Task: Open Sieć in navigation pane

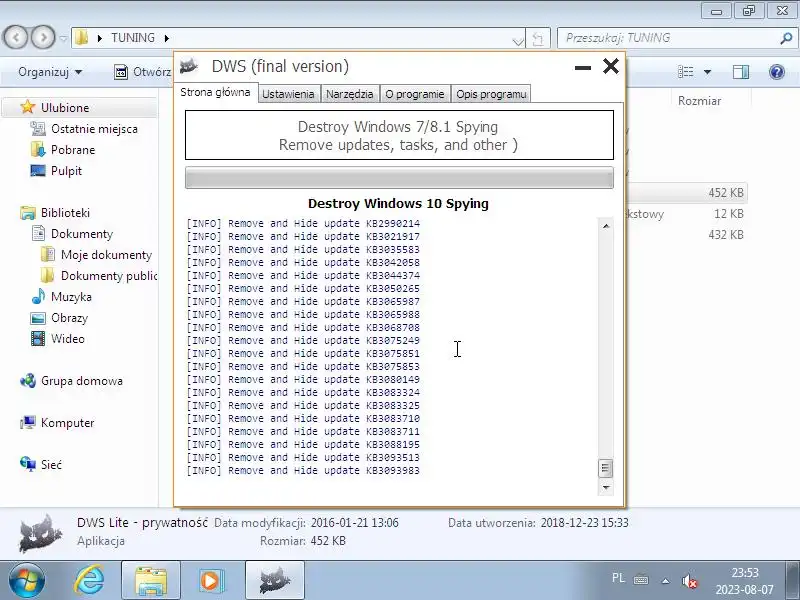Action: [x=51, y=464]
